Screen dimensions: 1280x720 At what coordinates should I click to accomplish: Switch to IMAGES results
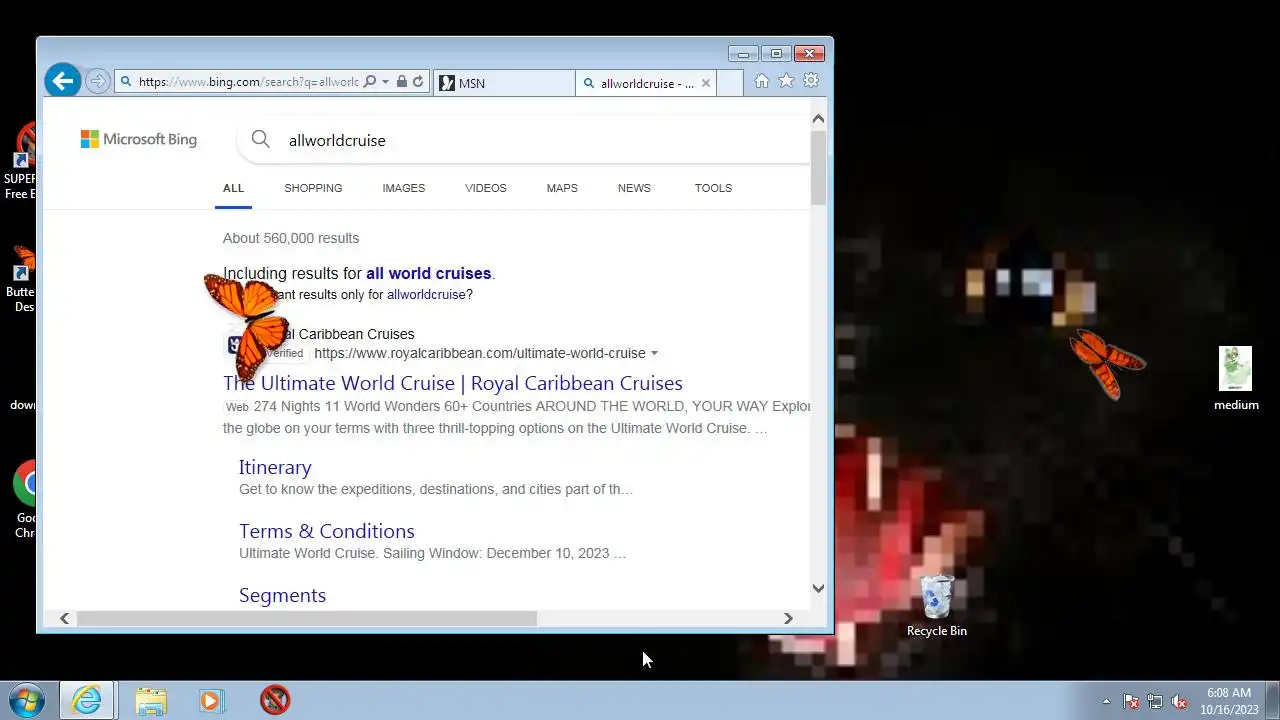tap(403, 188)
